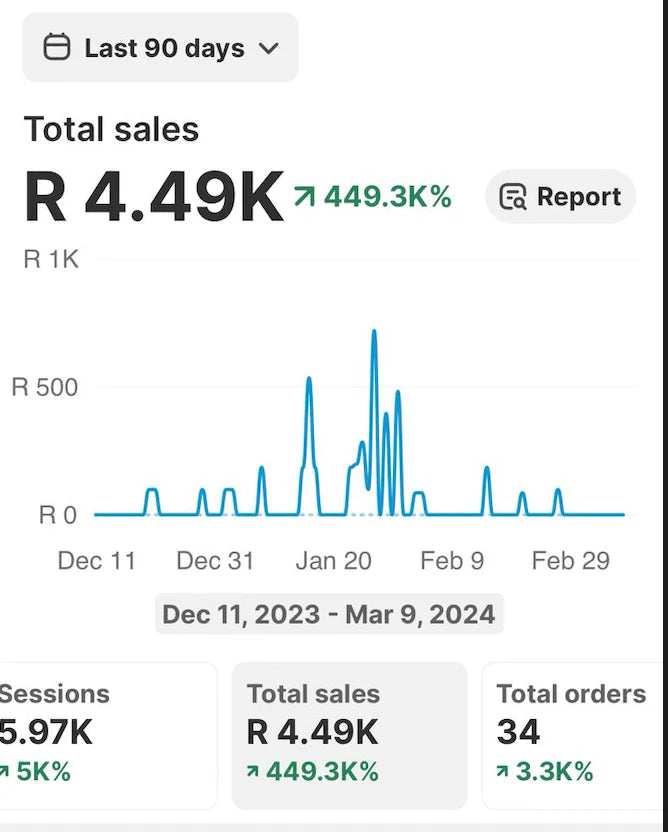Click the Feb 29 axis label
The width and height of the screenshot is (668, 832).
point(570,560)
